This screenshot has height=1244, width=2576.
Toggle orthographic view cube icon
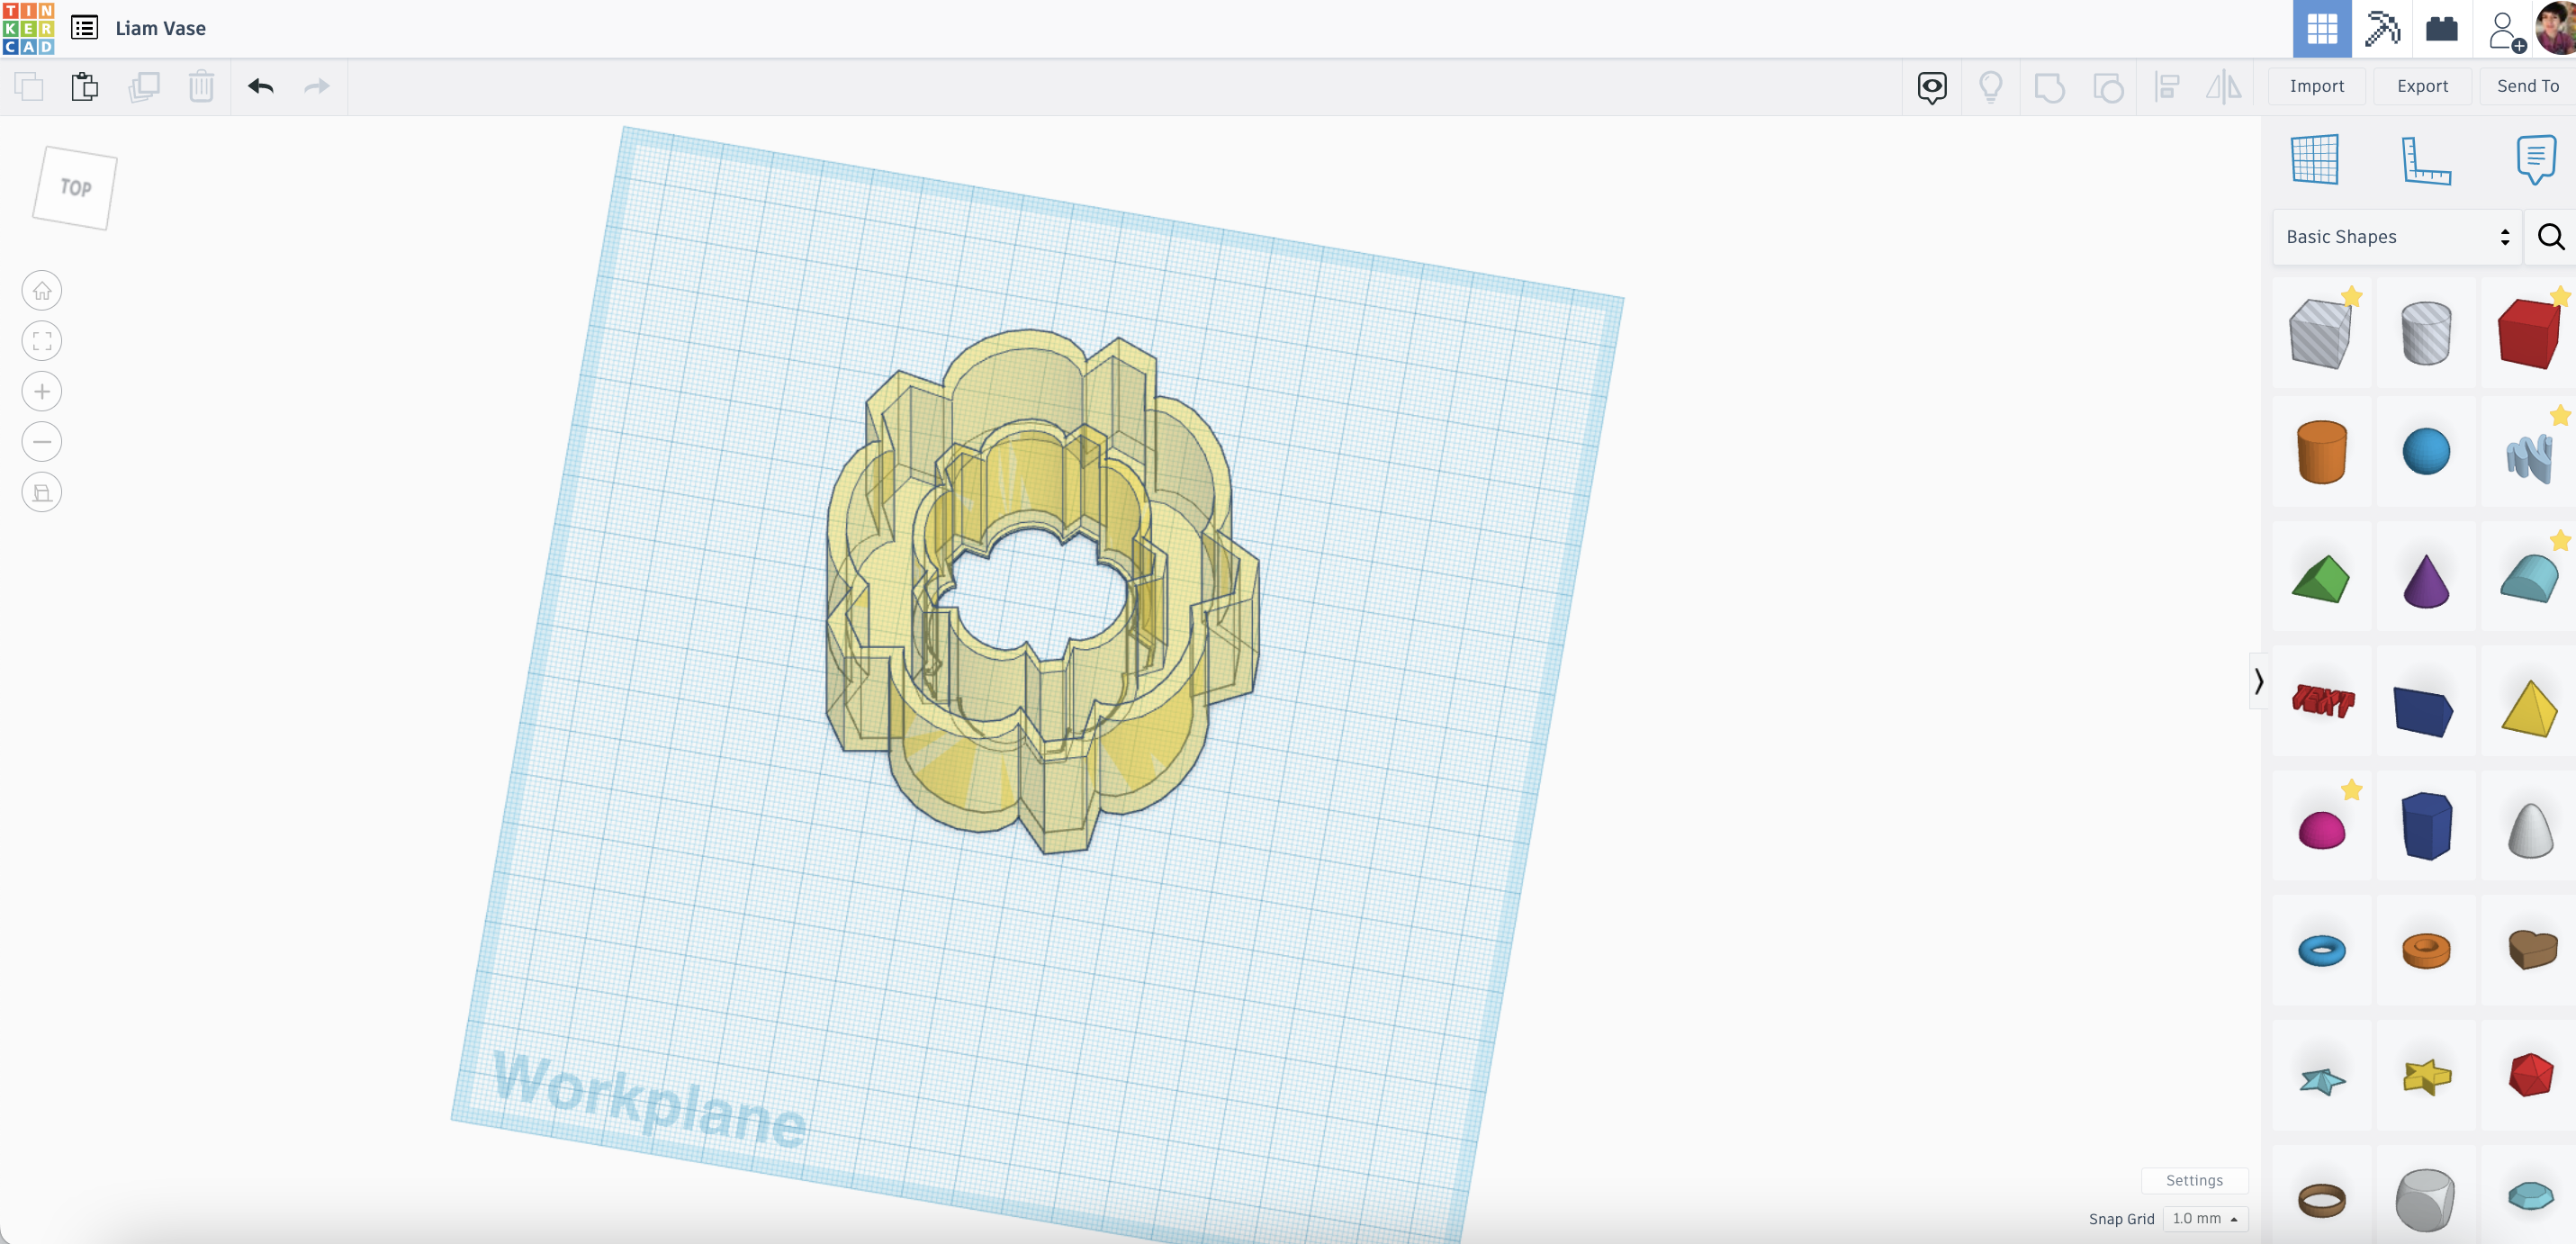[x=42, y=492]
